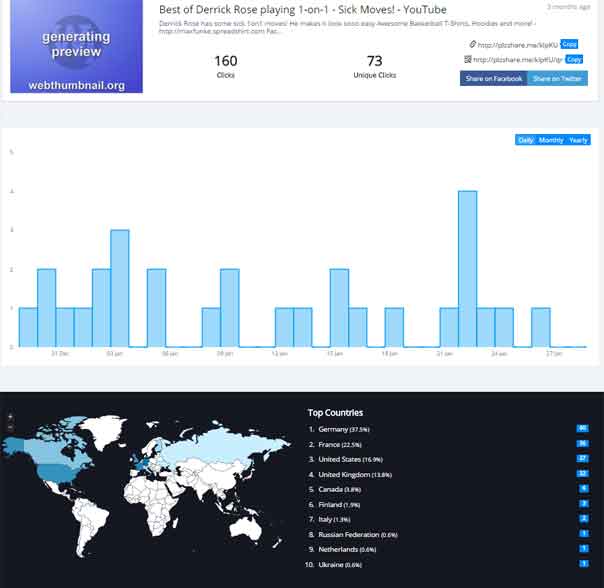The image size is (604, 588).
Task: Click Australia on the world map
Action: (x=246, y=529)
